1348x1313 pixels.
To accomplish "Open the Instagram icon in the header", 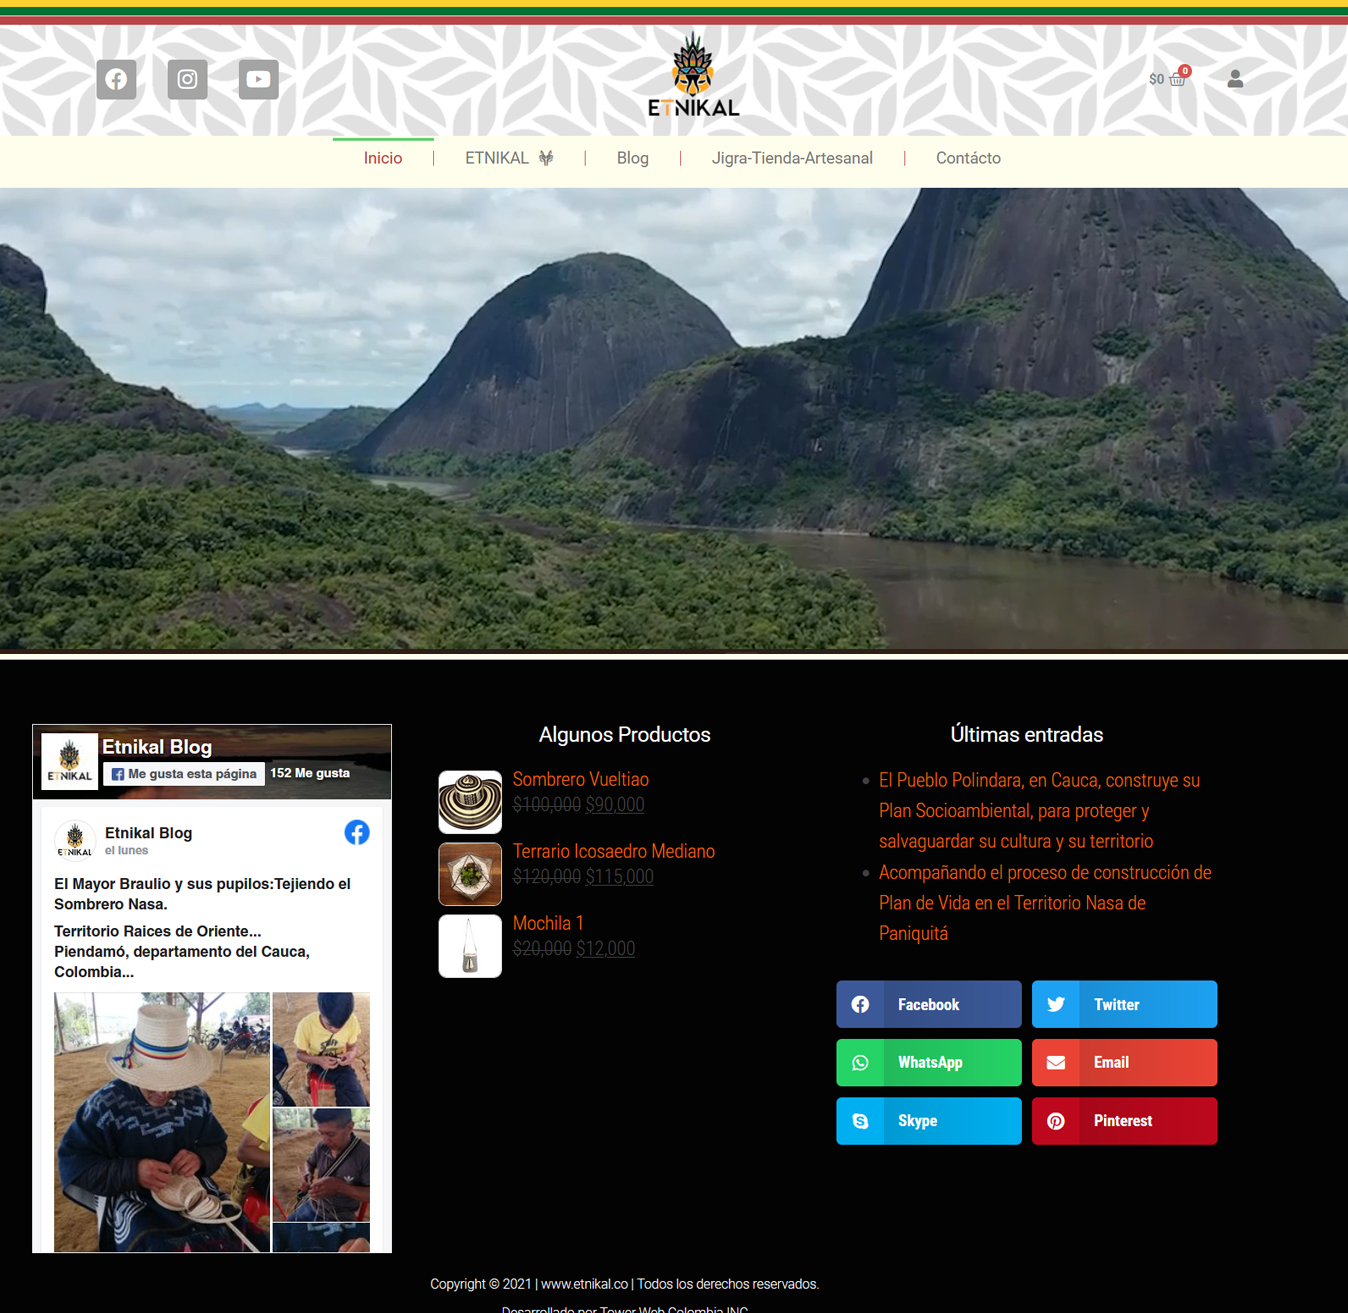I will click(x=187, y=79).
